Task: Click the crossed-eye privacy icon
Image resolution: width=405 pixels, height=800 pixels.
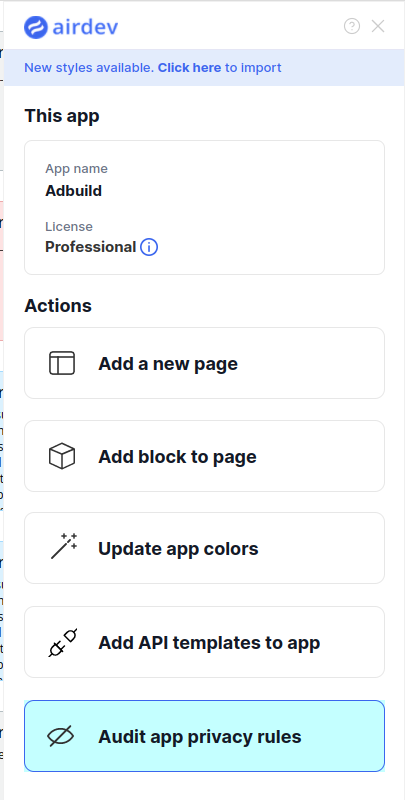Action: pyautogui.click(x=61, y=736)
